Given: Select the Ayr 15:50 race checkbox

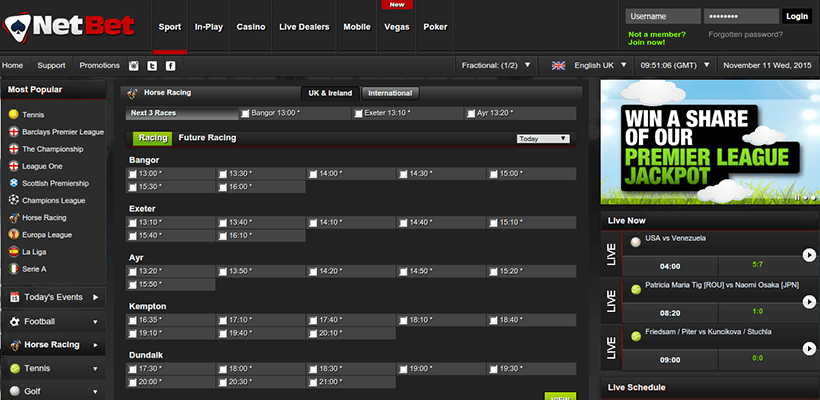Looking at the screenshot, I should 132,285.
